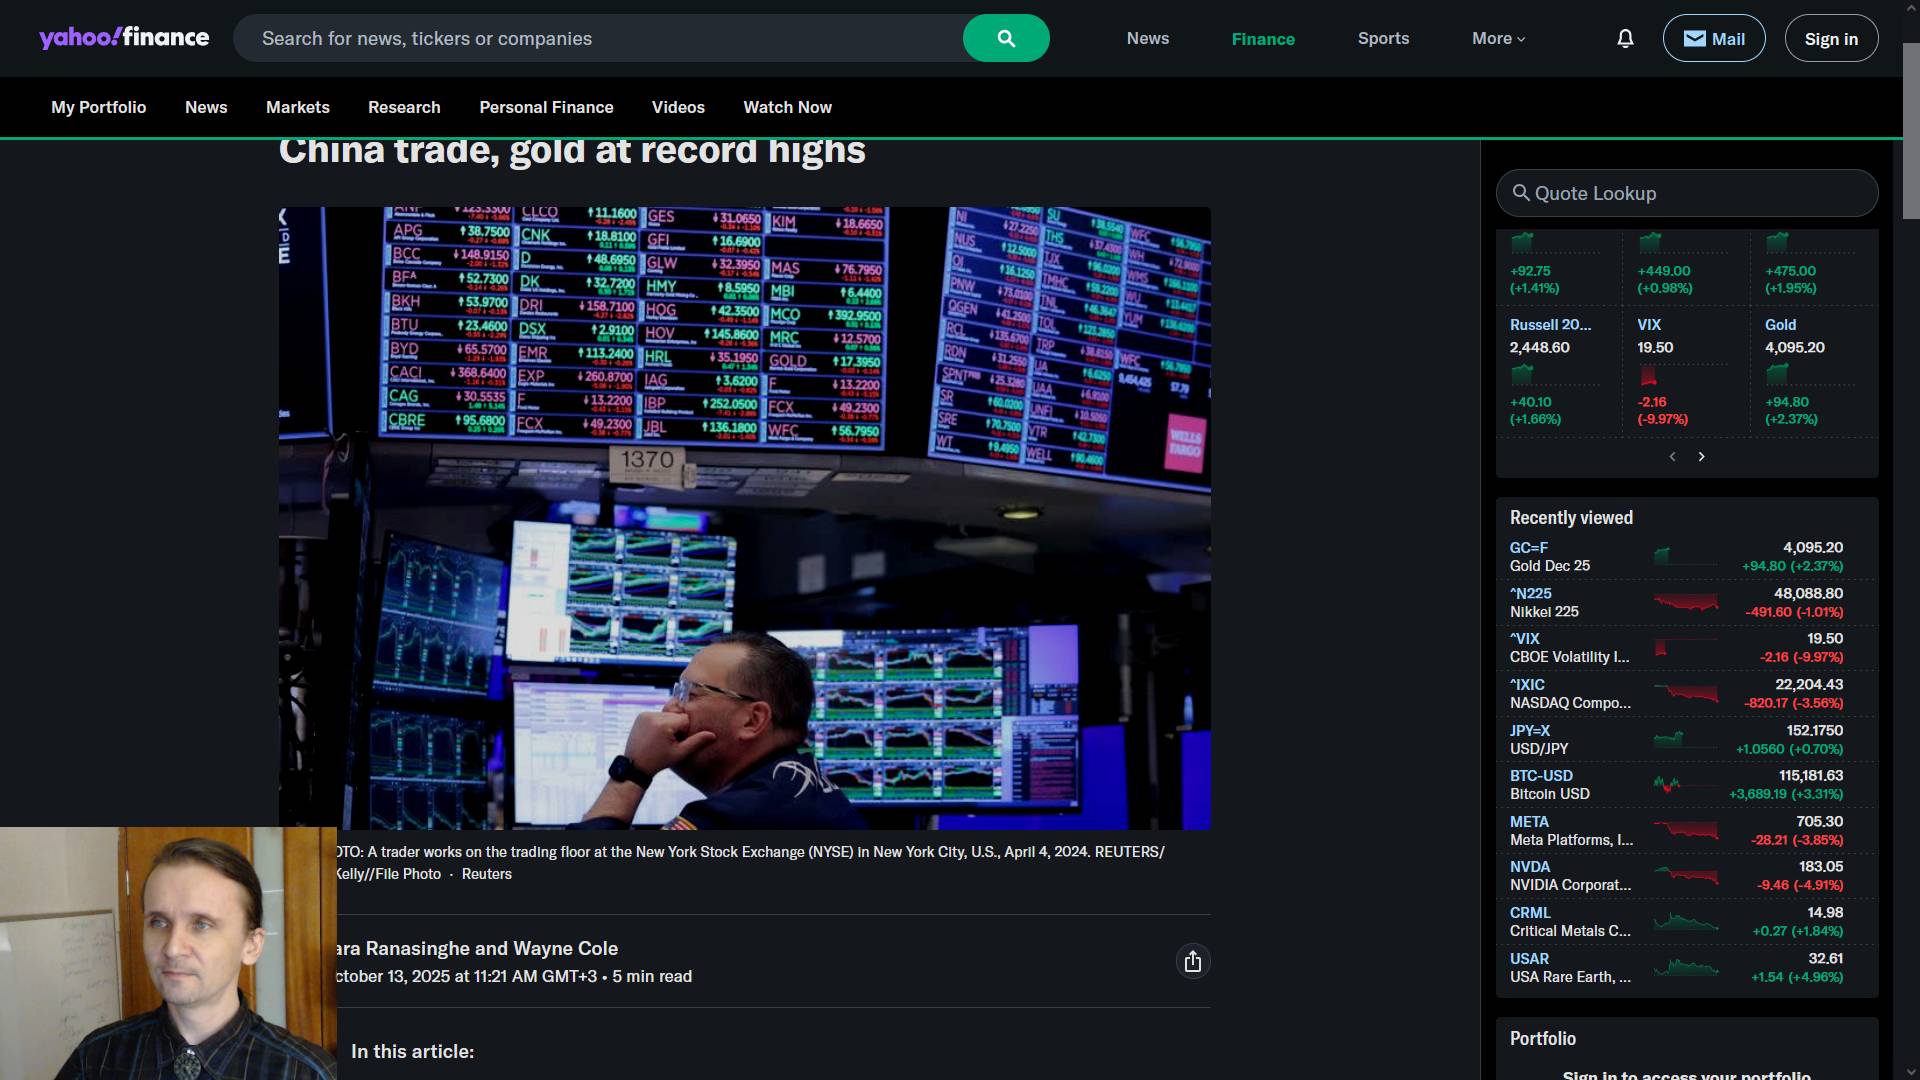Open NVDA in Recently viewed

[1530, 867]
